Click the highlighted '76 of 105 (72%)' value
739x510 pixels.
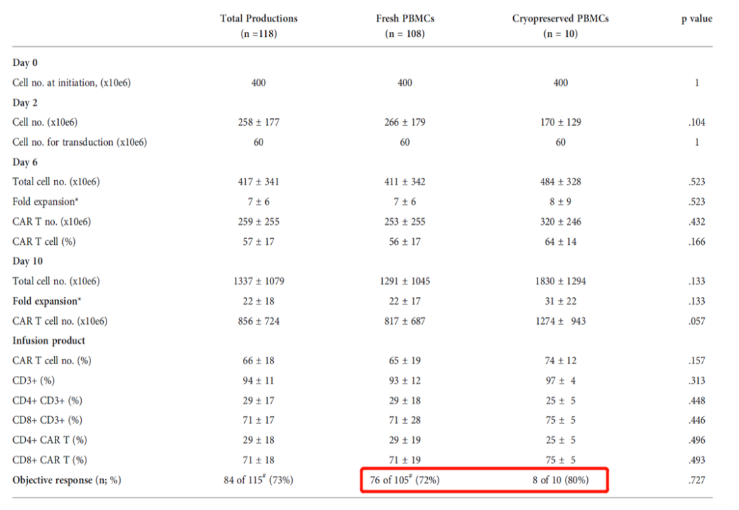pos(404,480)
